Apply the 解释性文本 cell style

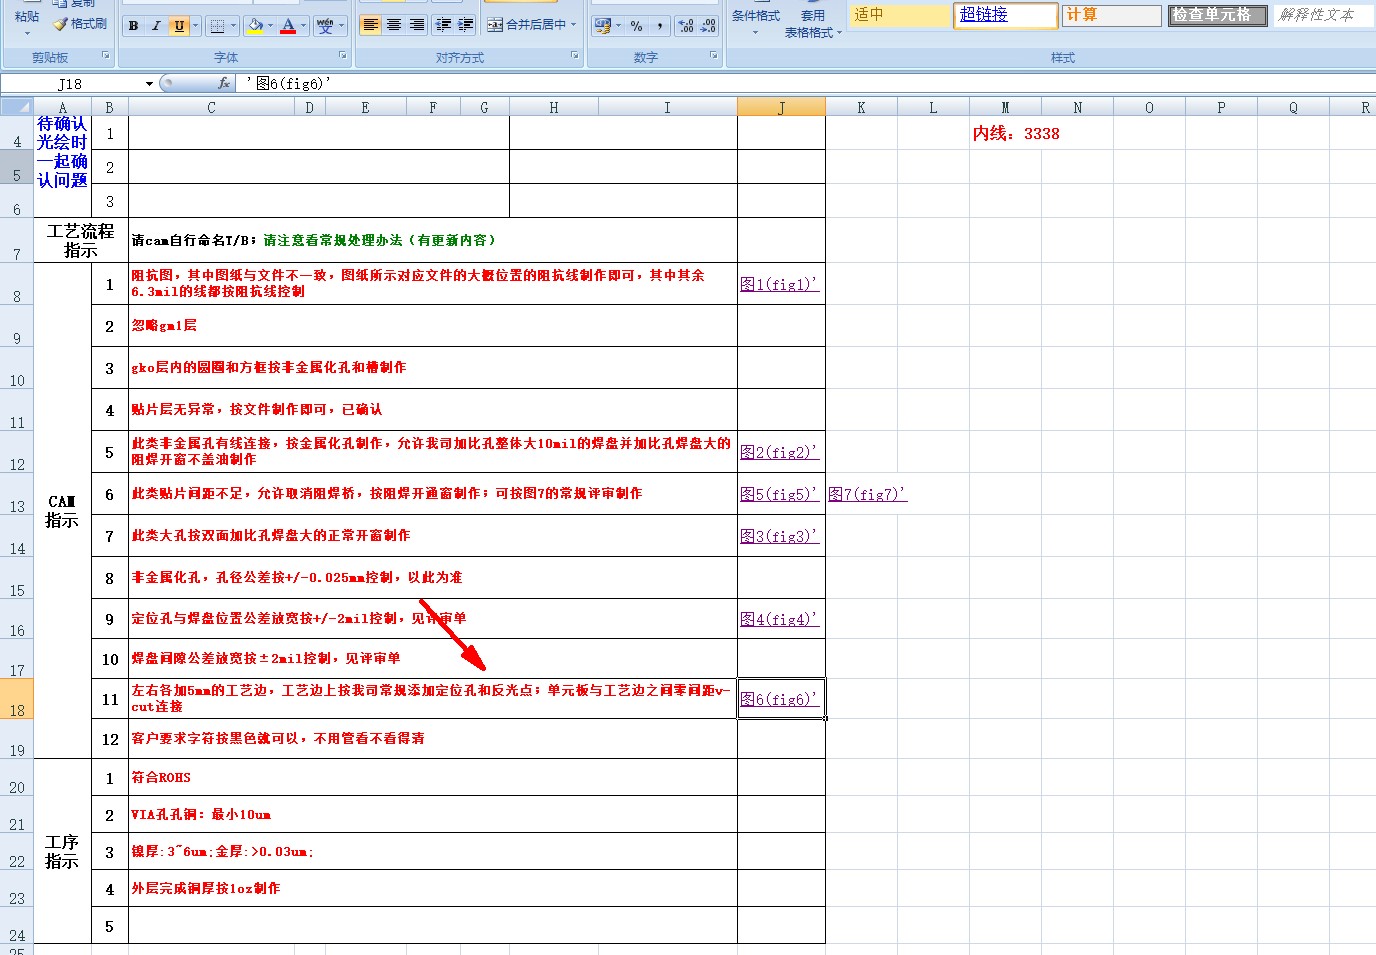click(x=1322, y=15)
